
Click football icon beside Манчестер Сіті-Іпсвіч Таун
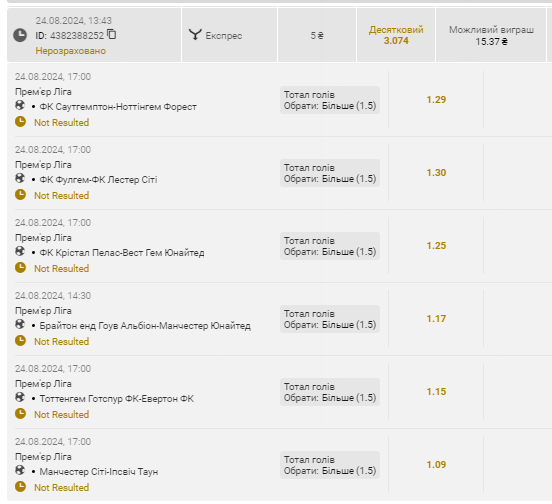(x=20, y=470)
